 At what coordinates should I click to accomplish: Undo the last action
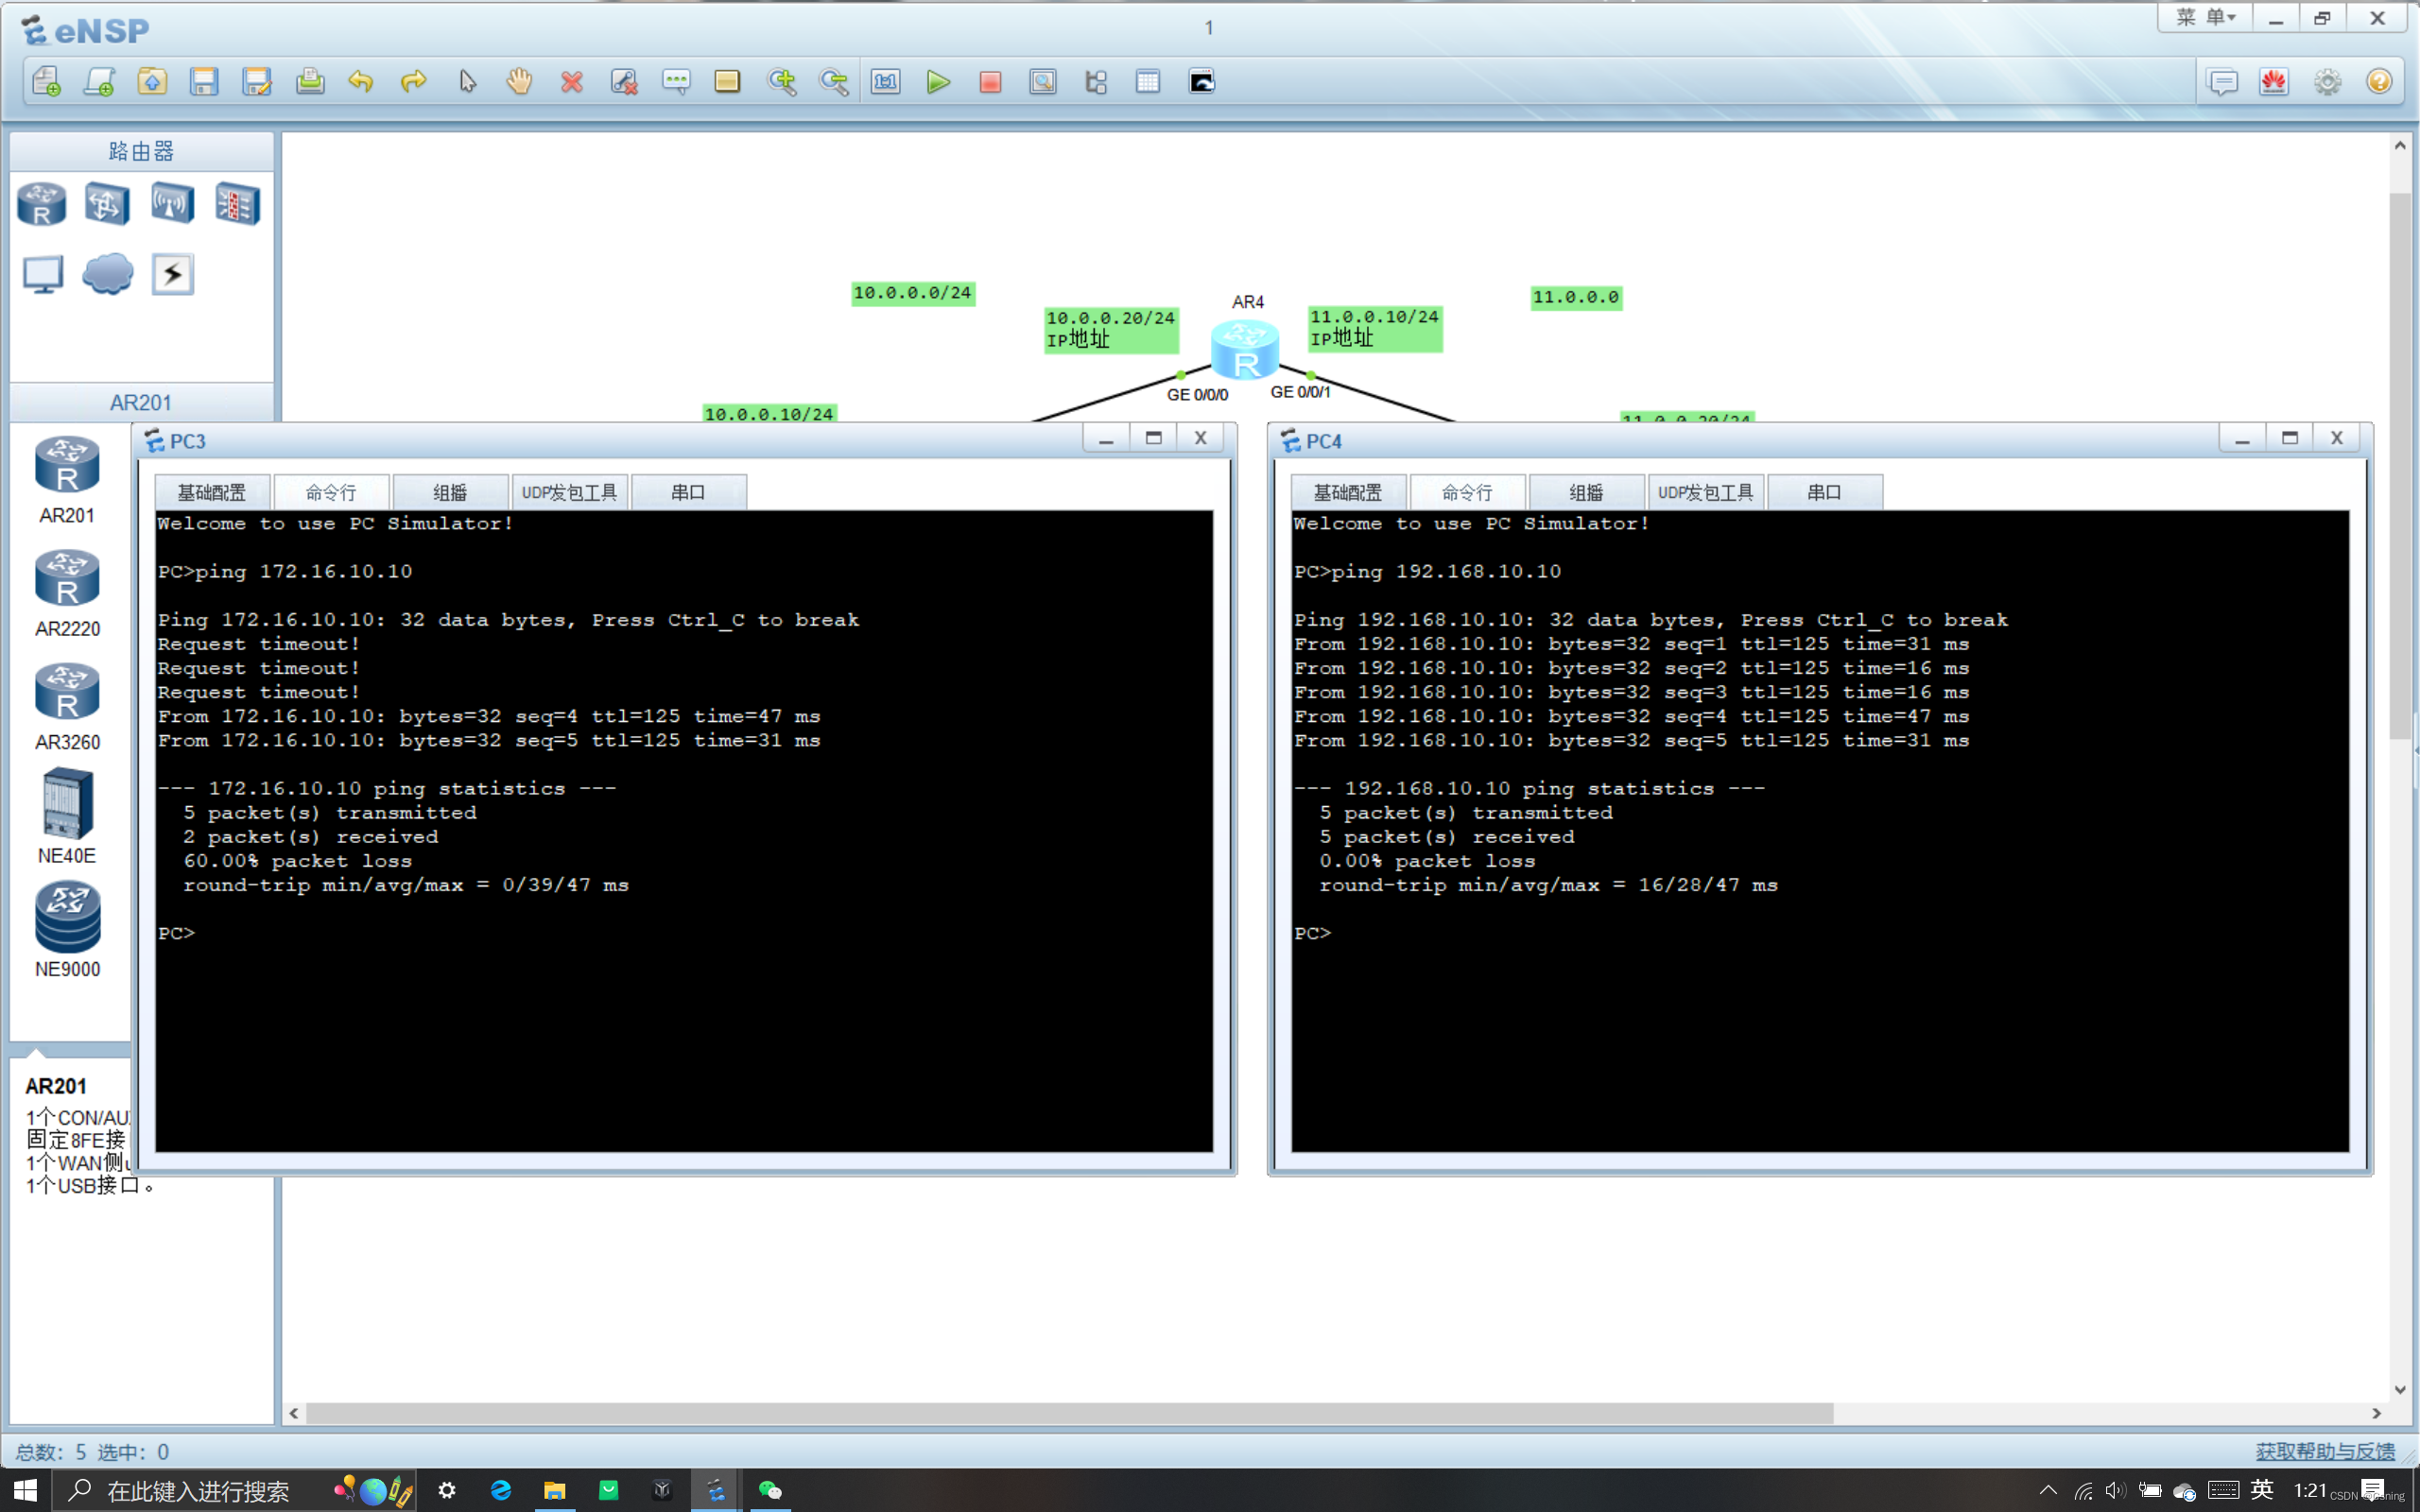[361, 82]
